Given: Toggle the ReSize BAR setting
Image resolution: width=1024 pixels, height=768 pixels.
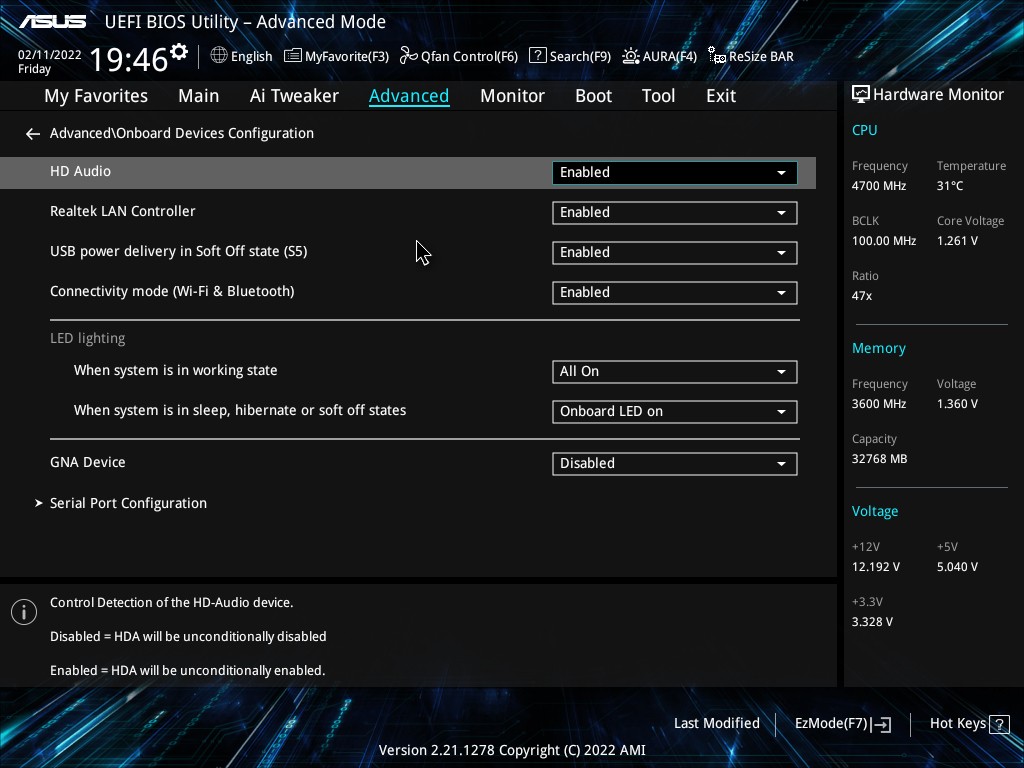Looking at the screenshot, I should pos(750,56).
